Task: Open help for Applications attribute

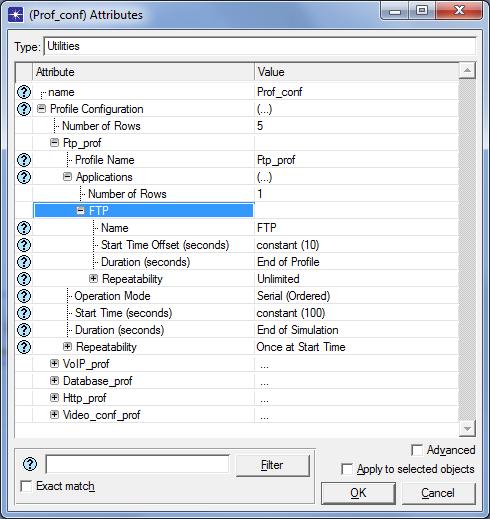Action: tap(24, 177)
